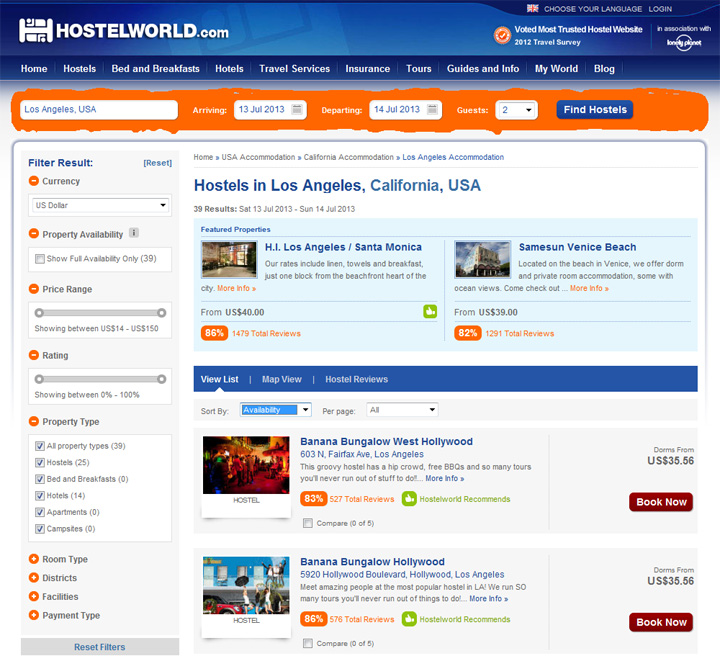720x656 pixels.
Task: Expand the Room Type filter
Action: click(34, 559)
